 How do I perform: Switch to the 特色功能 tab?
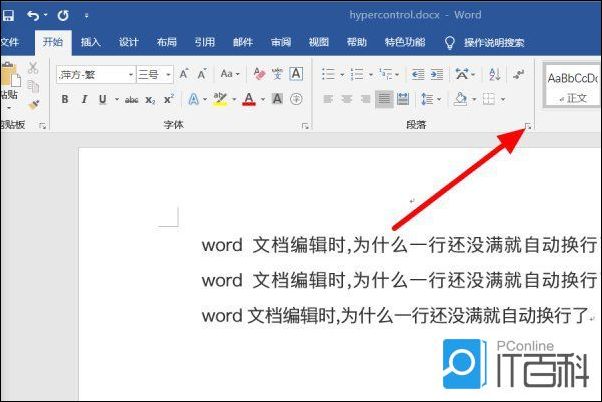(x=405, y=42)
